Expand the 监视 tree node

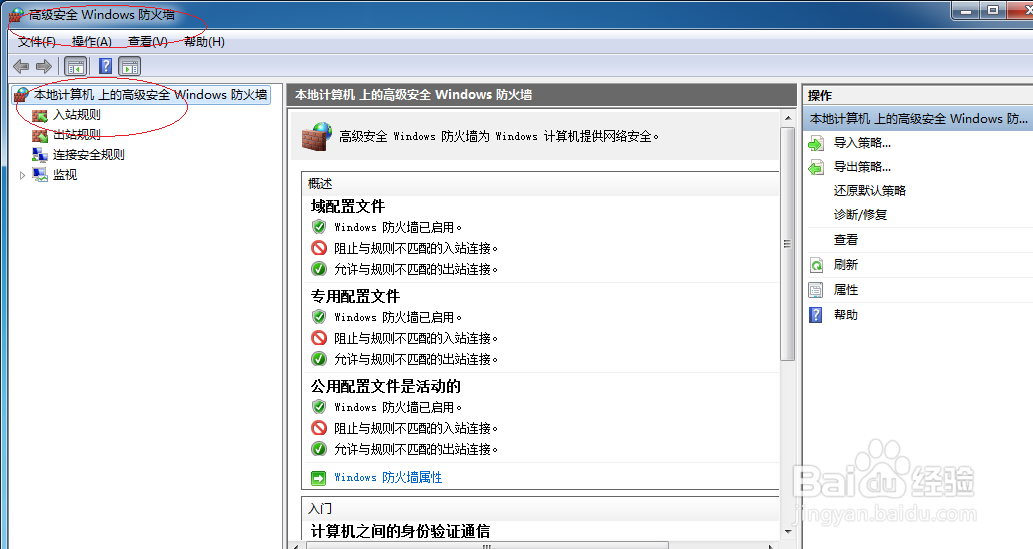22,175
